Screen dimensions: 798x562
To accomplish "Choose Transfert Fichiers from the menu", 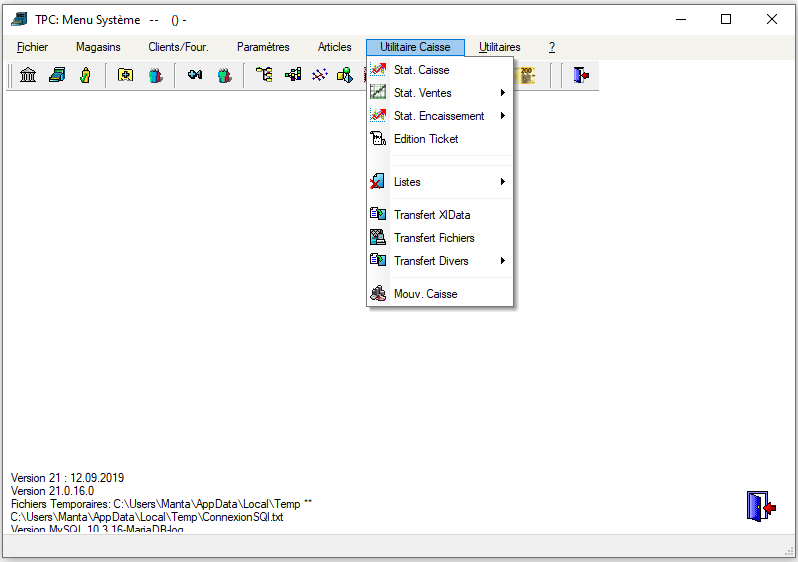I will pos(440,238).
